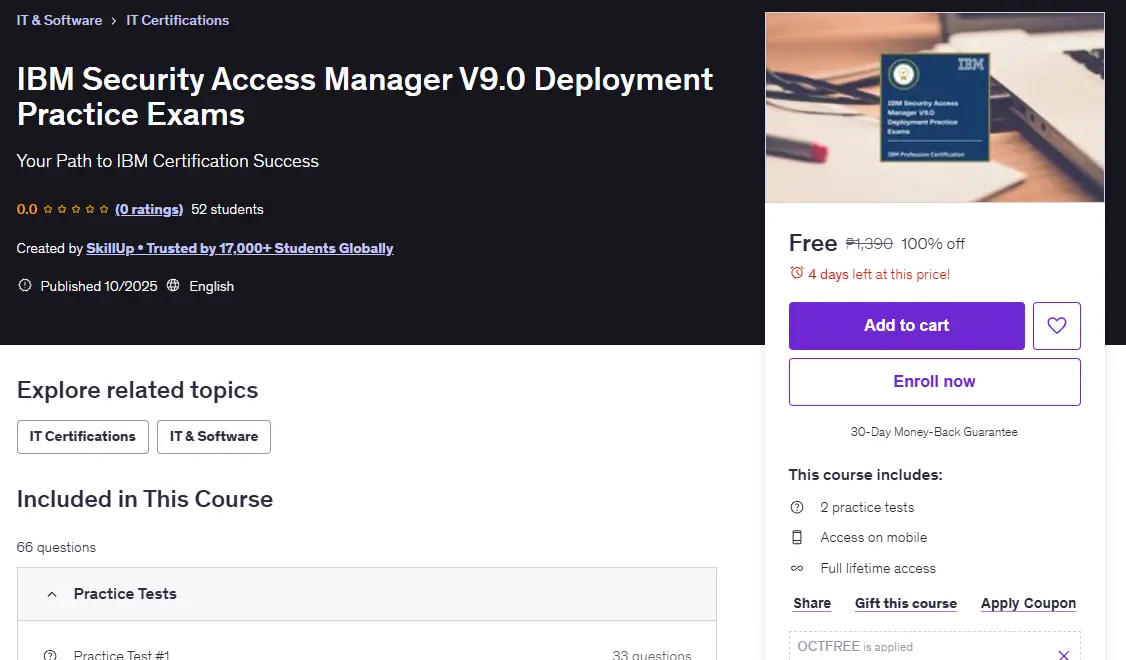The height and width of the screenshot is (660, 1126).
Task: Click the 4 days left at this price text
Action: [879, 274]
